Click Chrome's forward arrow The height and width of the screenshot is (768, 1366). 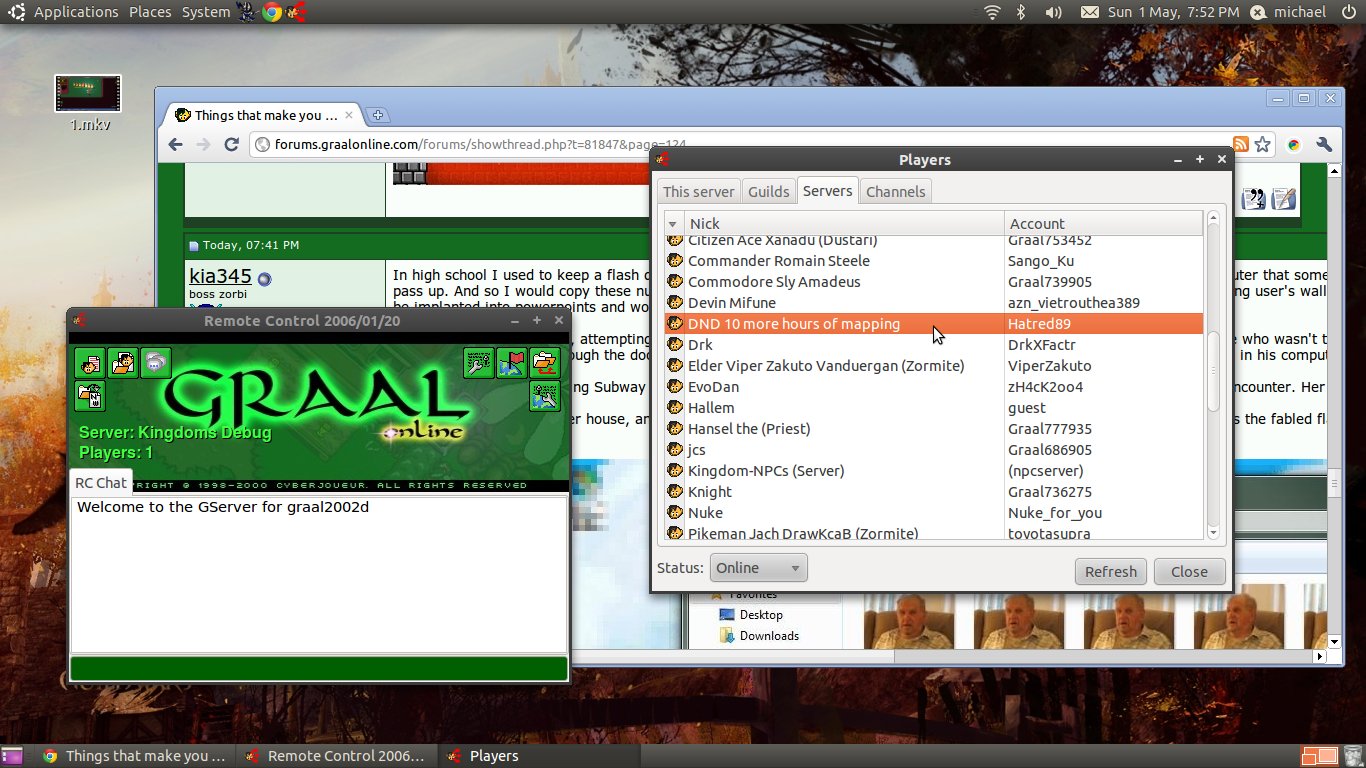[x=203, y=144]
